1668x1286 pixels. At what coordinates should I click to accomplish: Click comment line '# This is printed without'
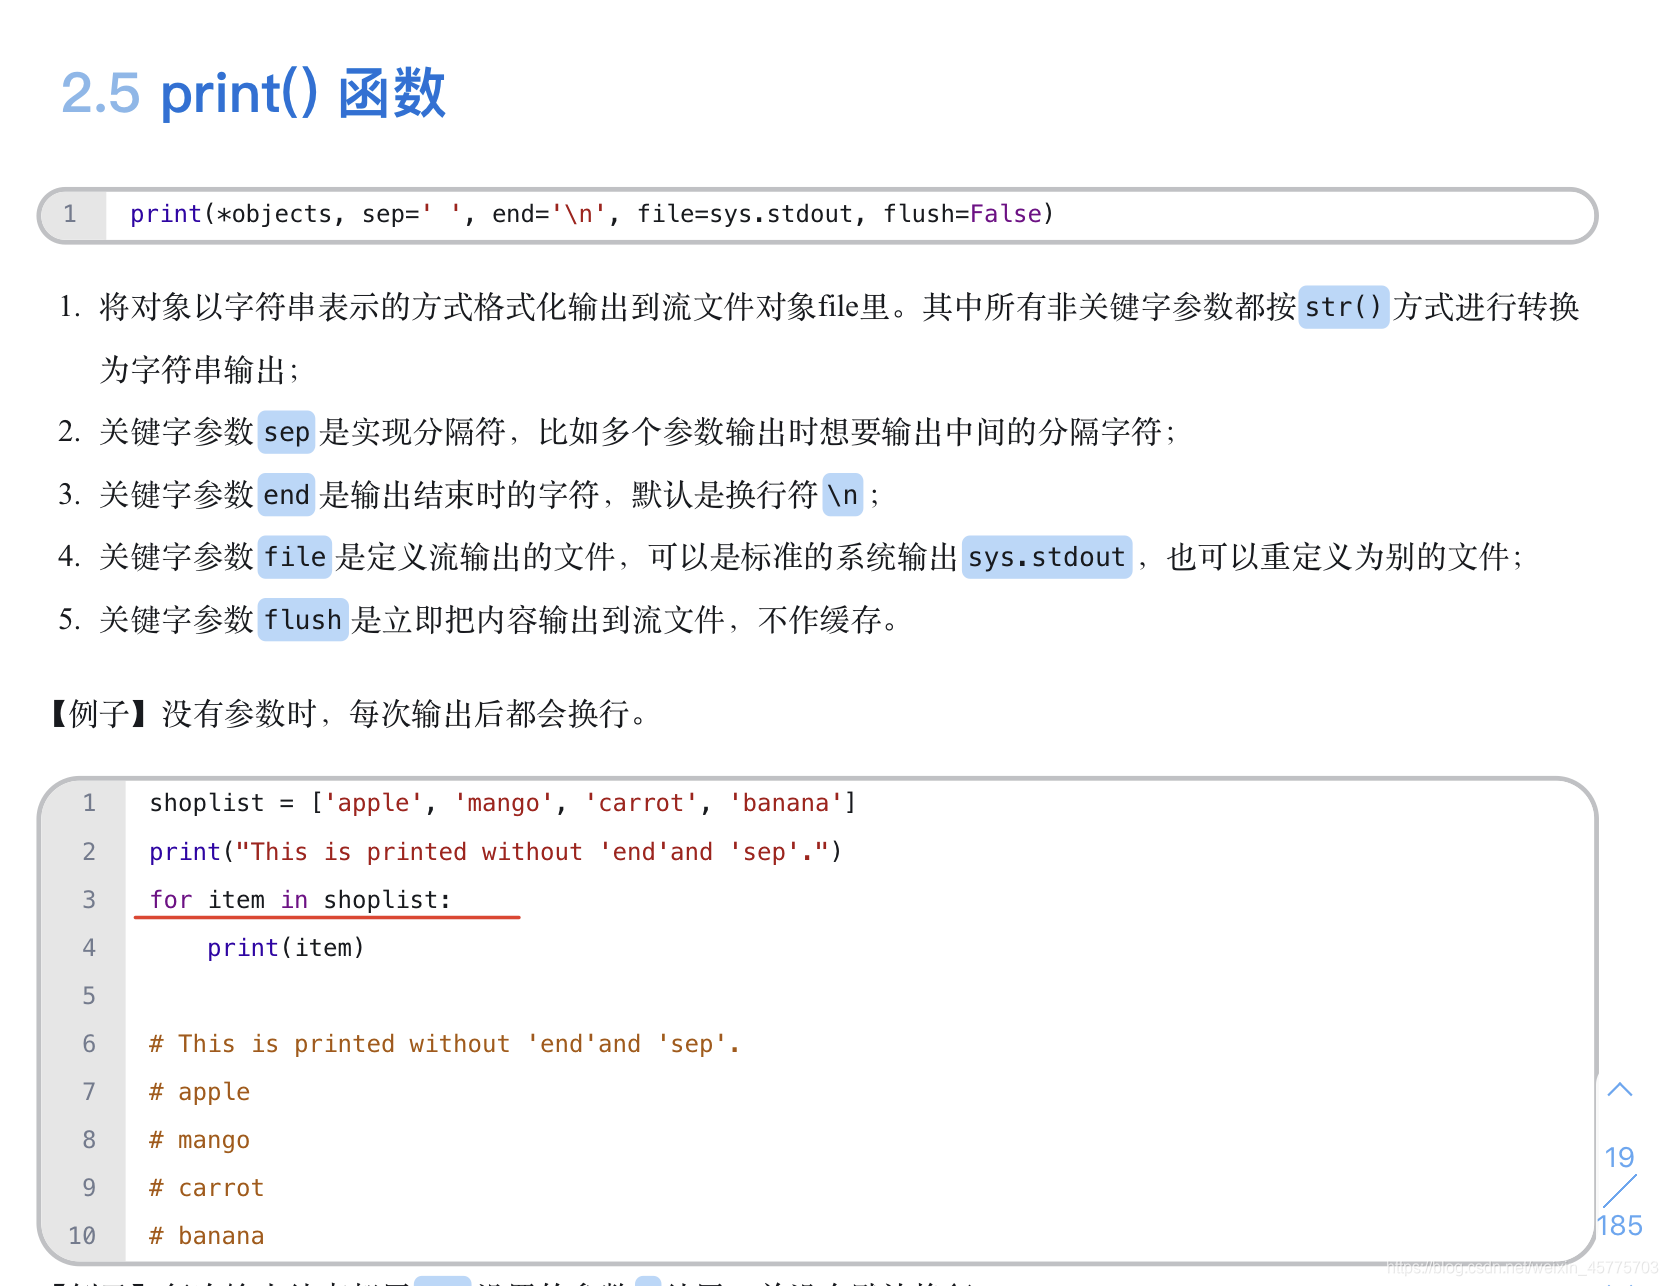coord(445,1044)
